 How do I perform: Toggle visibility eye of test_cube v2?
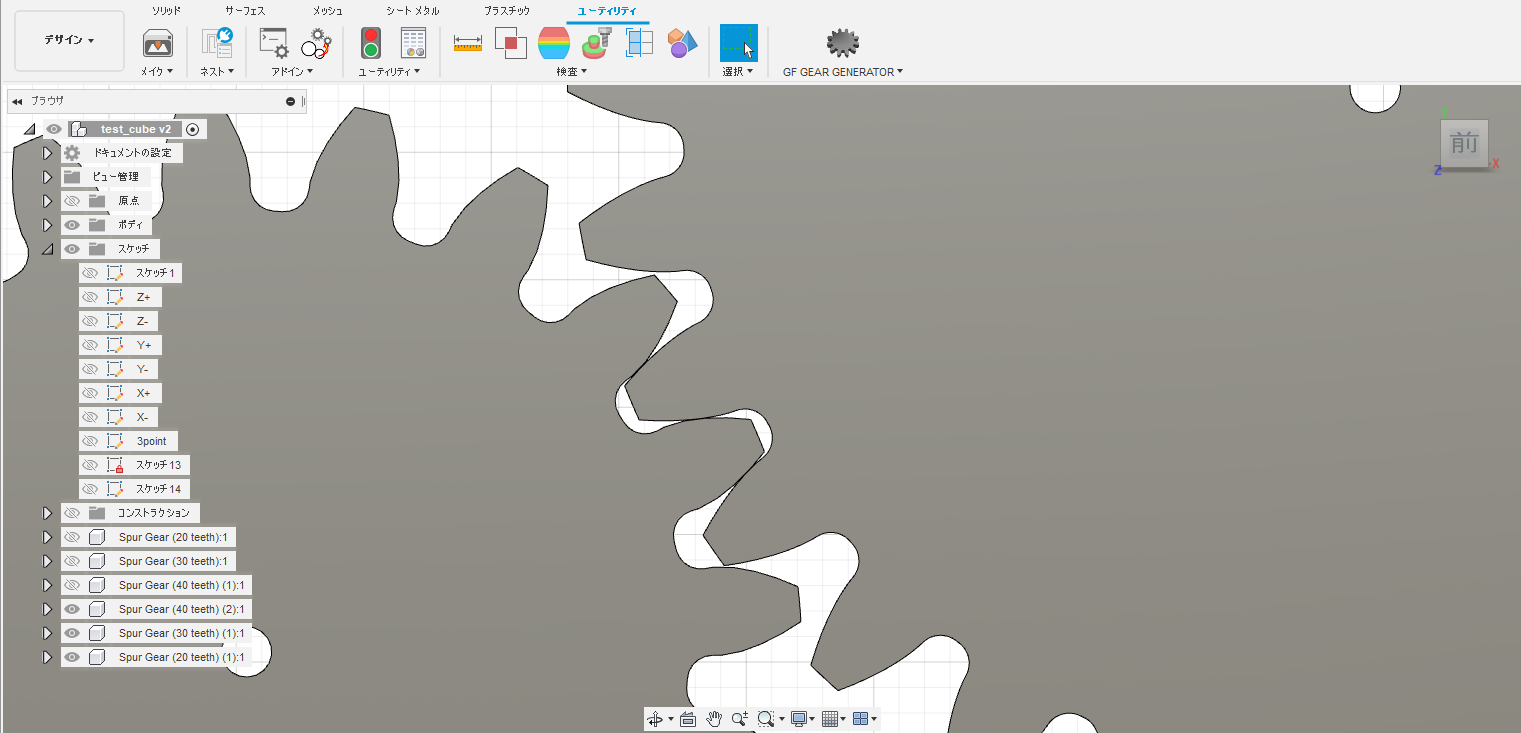click(54, 129)
